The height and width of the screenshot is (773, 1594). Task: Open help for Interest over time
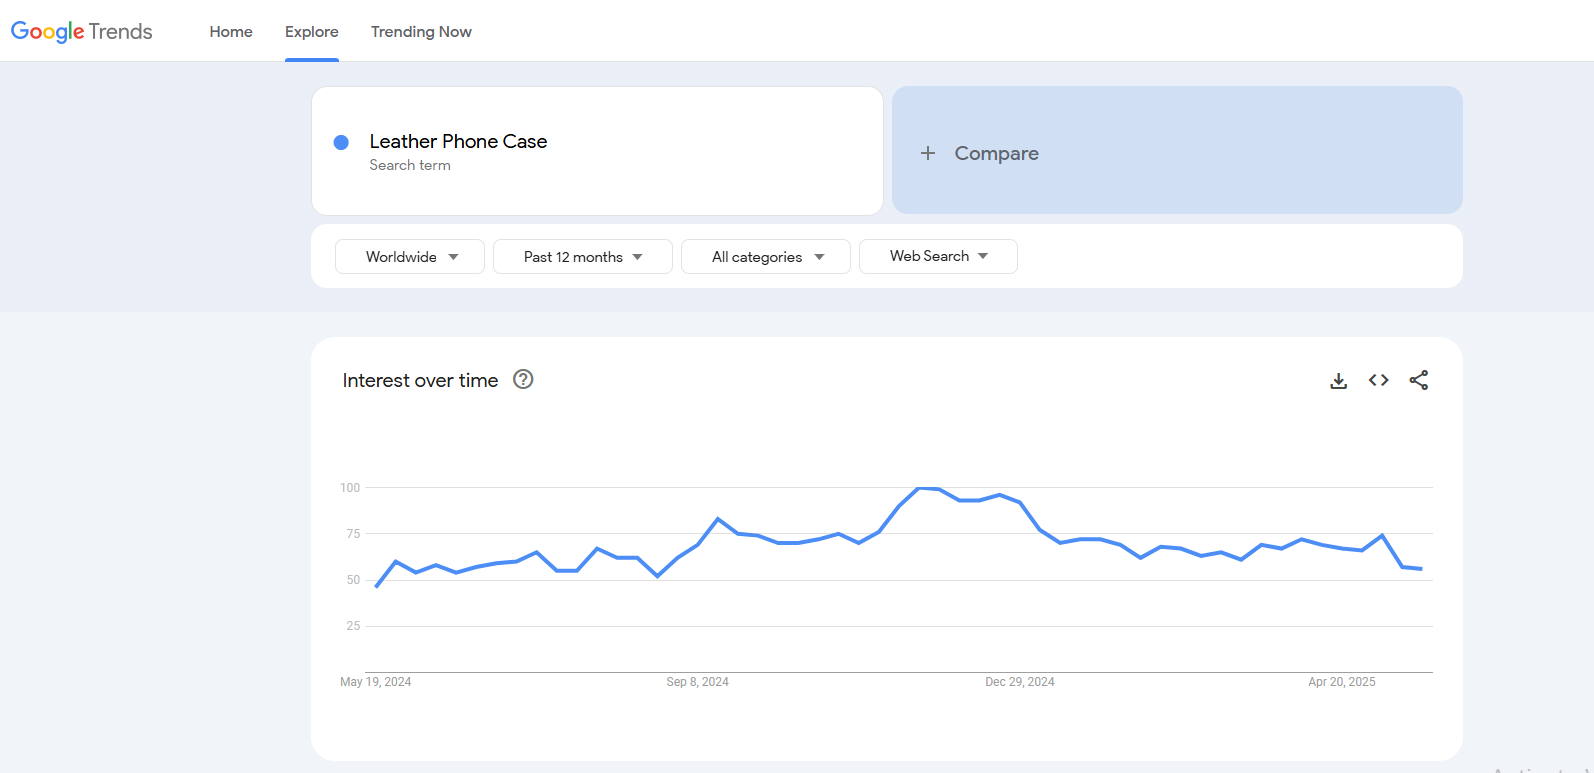(x=523, y=379)
